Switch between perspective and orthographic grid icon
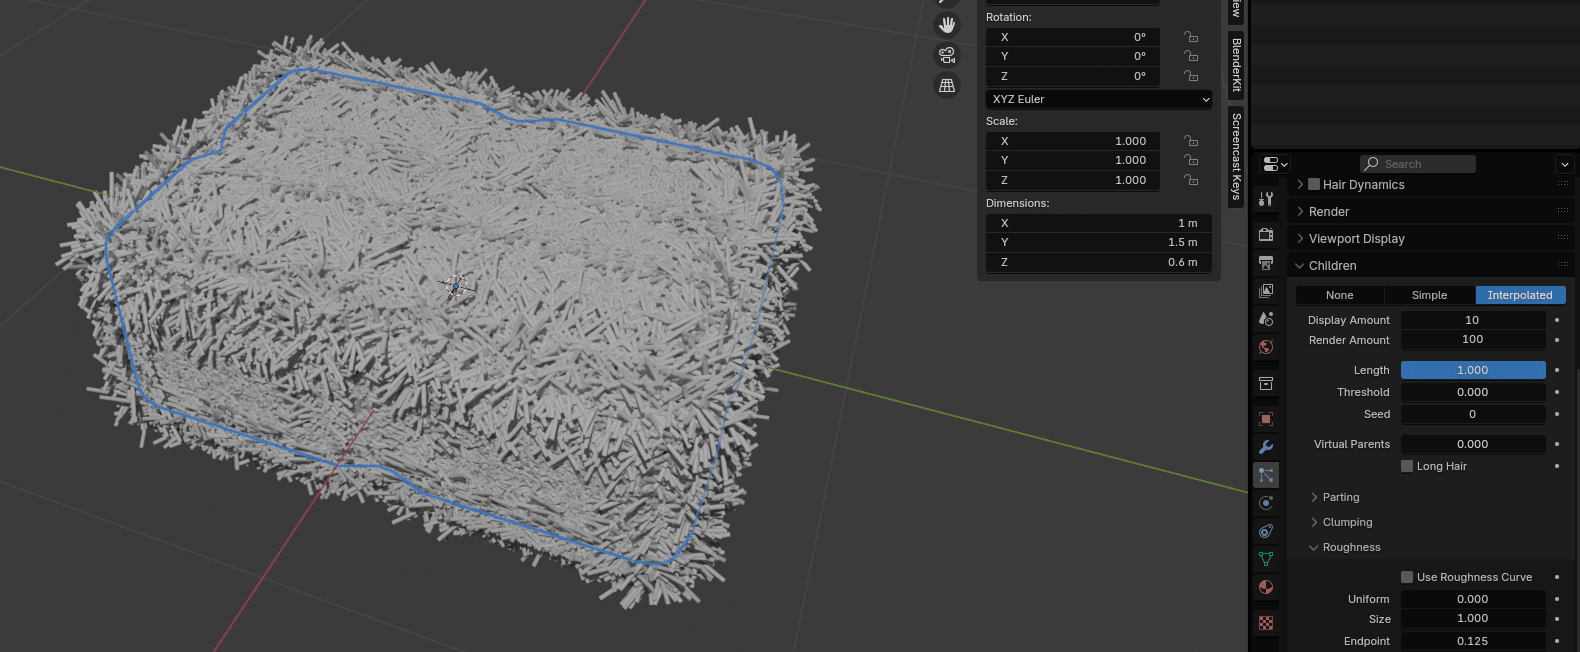The image size is (1580, 652). (x=946, y=86)
